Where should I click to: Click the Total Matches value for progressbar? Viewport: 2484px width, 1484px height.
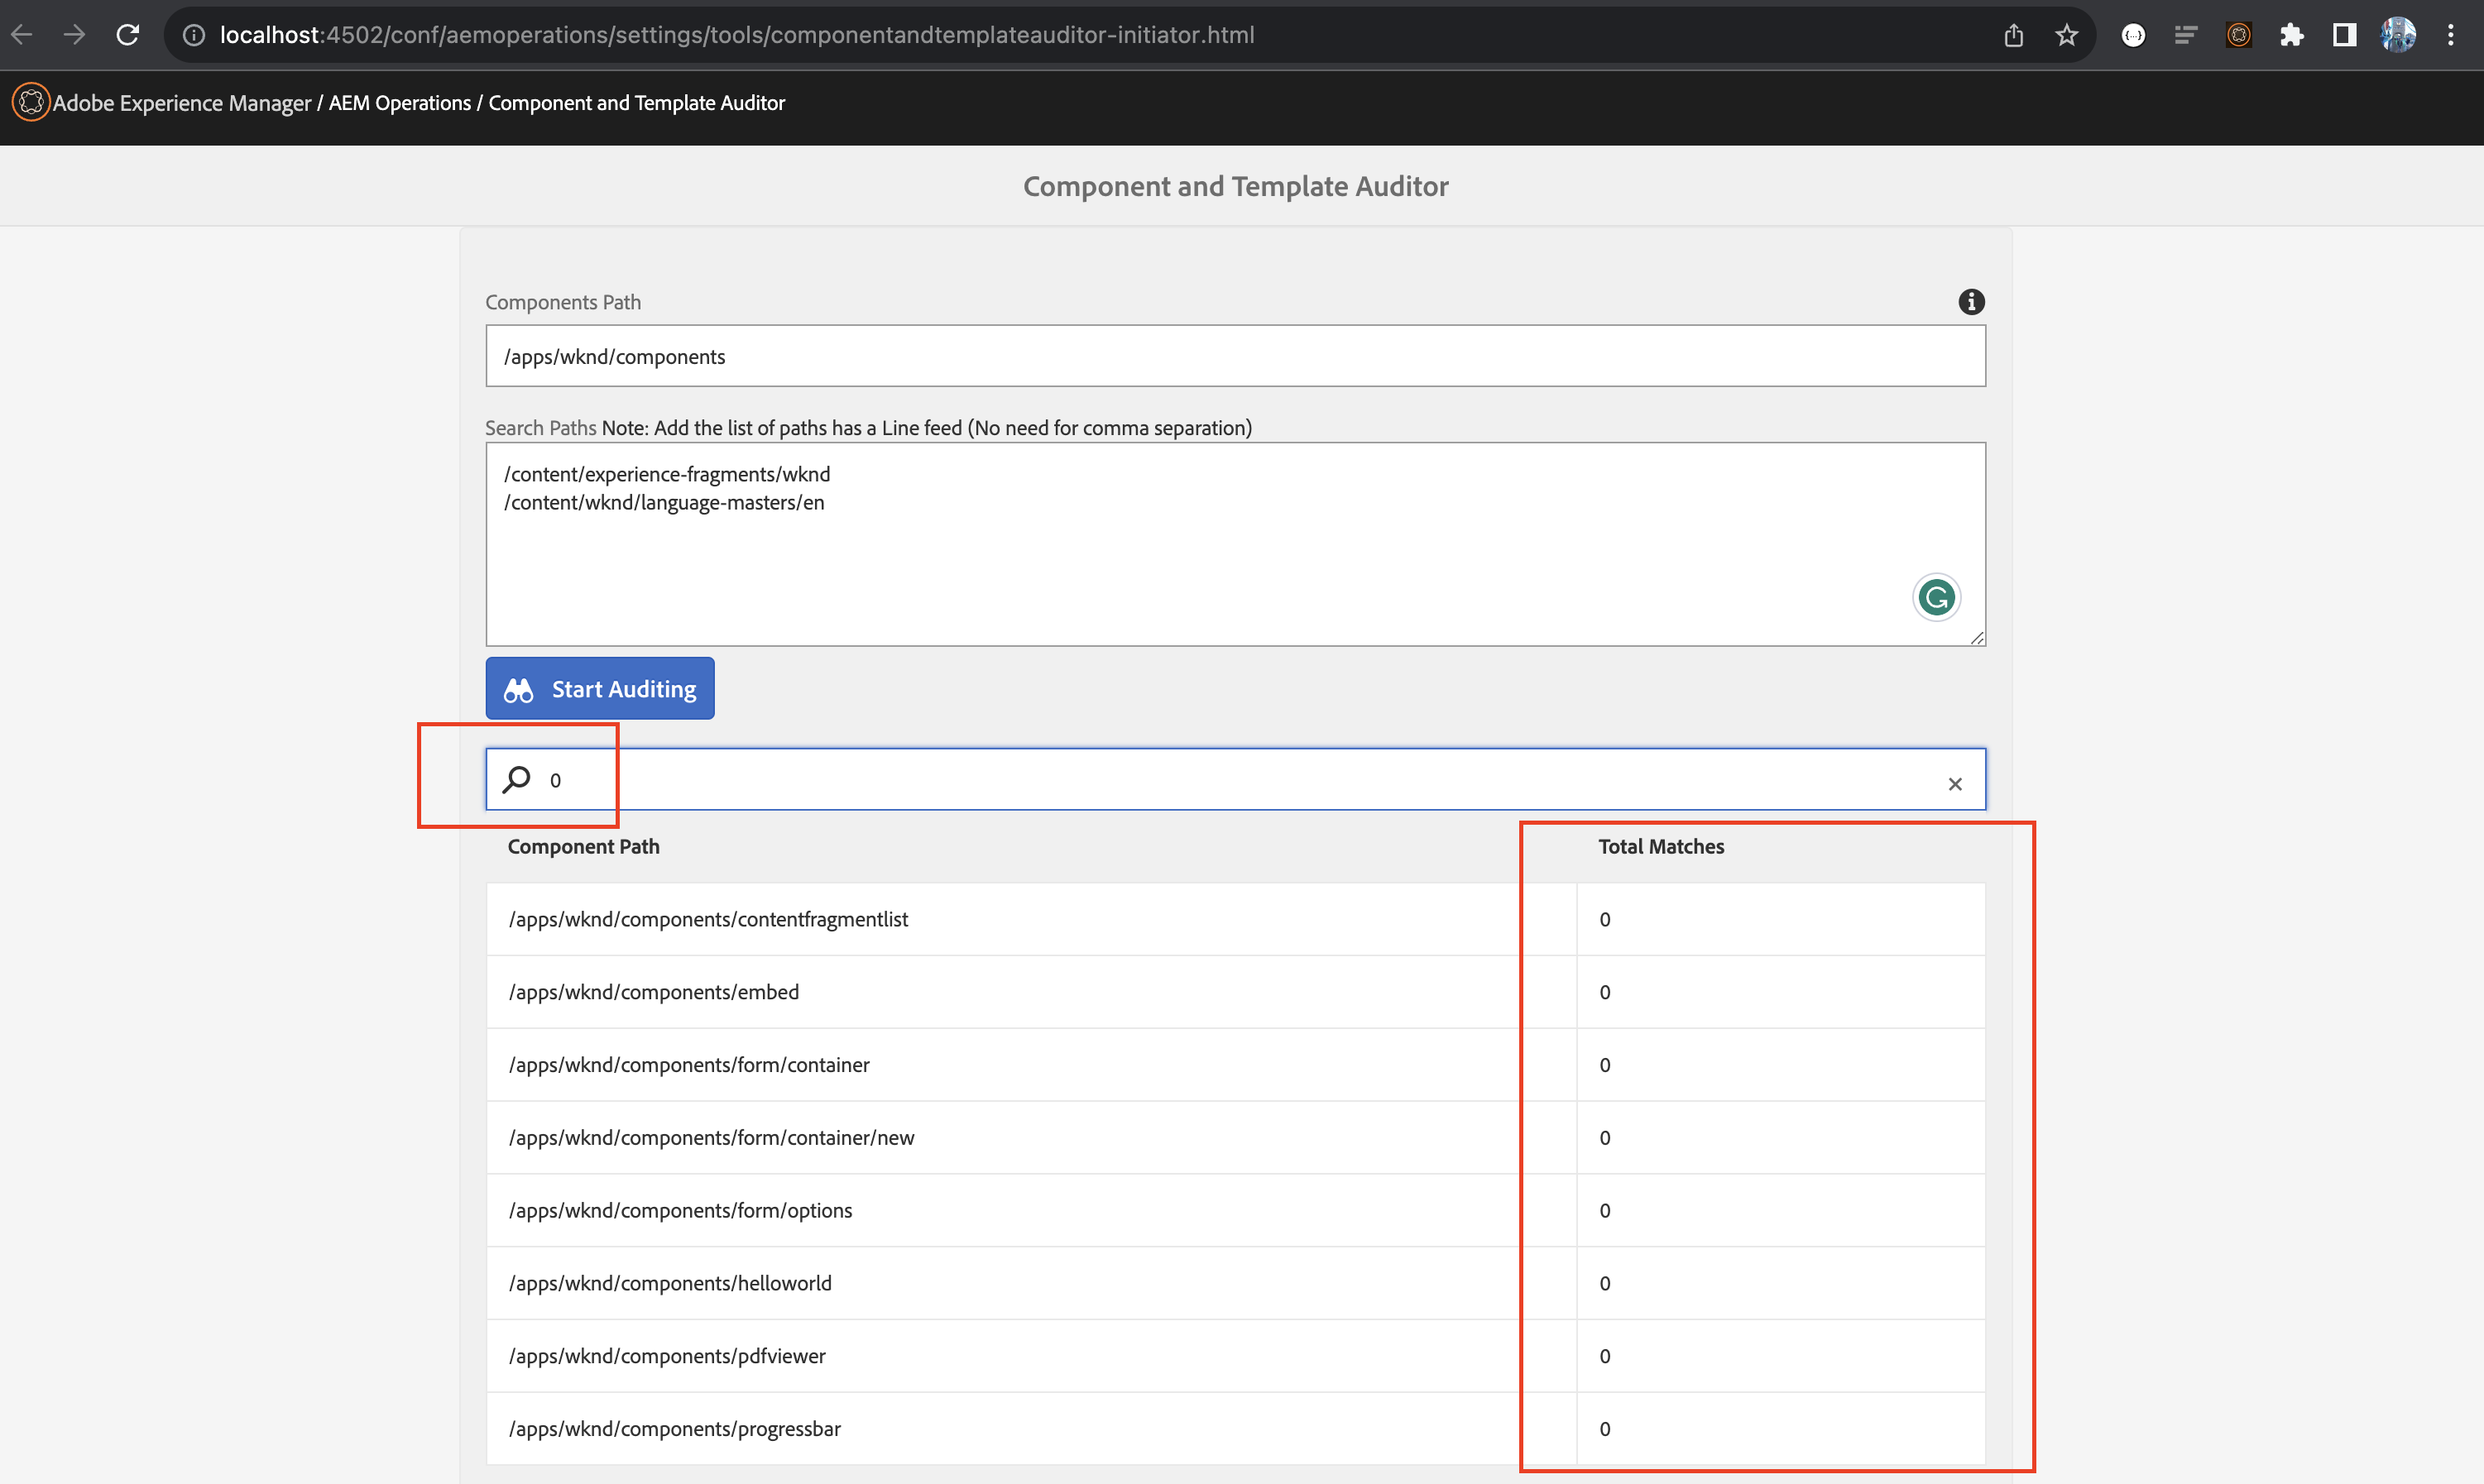click(x=1605, y=1430)
